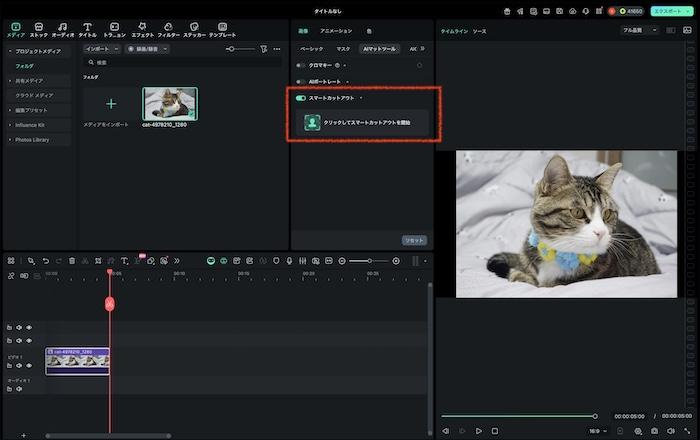Switch to the アニメーション tab

pos(335,31)
